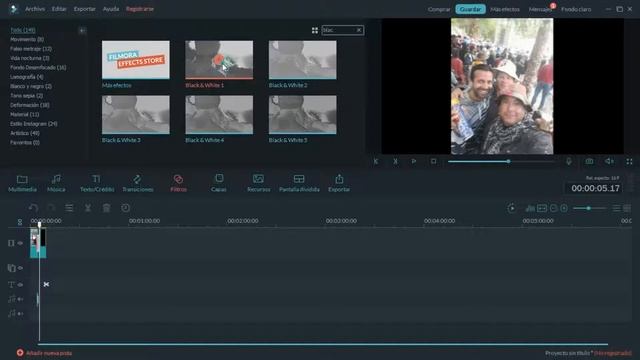Viewport: 640px width, 360px height.
Task: Click the Guardar button
Action: pos(470,9)
